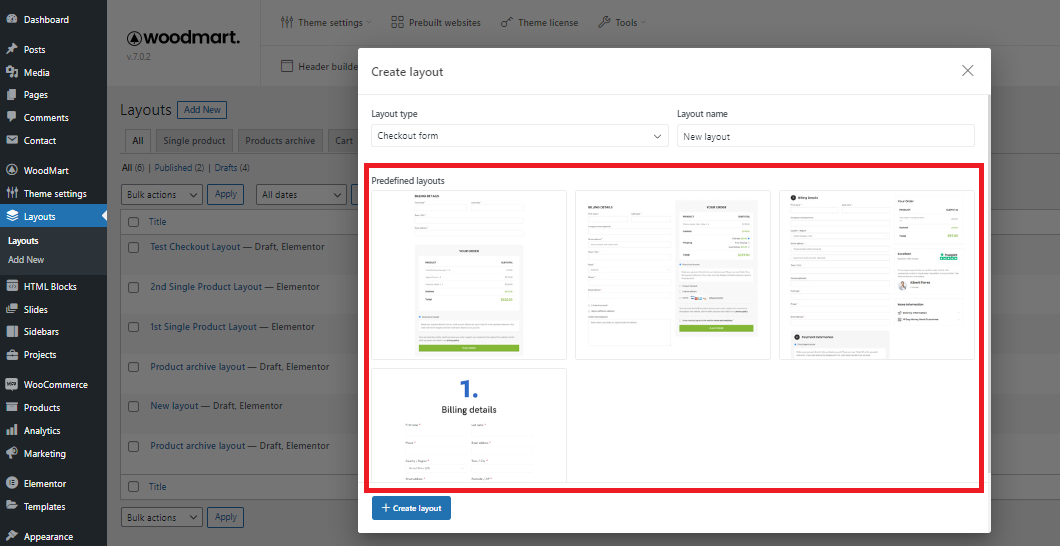The width and height of the screenshot is (1060, 546).
Task: Click the WooCommerce icon in sidebar
Action: click(x=11, y=384)
